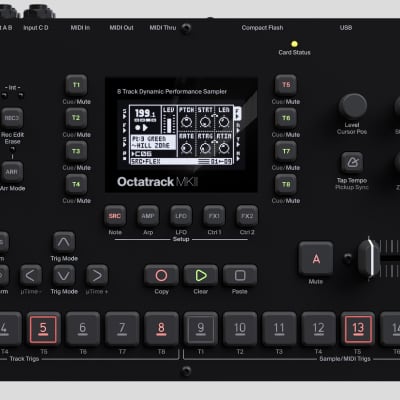This screenshot has height=400, width=400.
Task: Click the RATE dial on screen
Action: (x=186, y=148)
